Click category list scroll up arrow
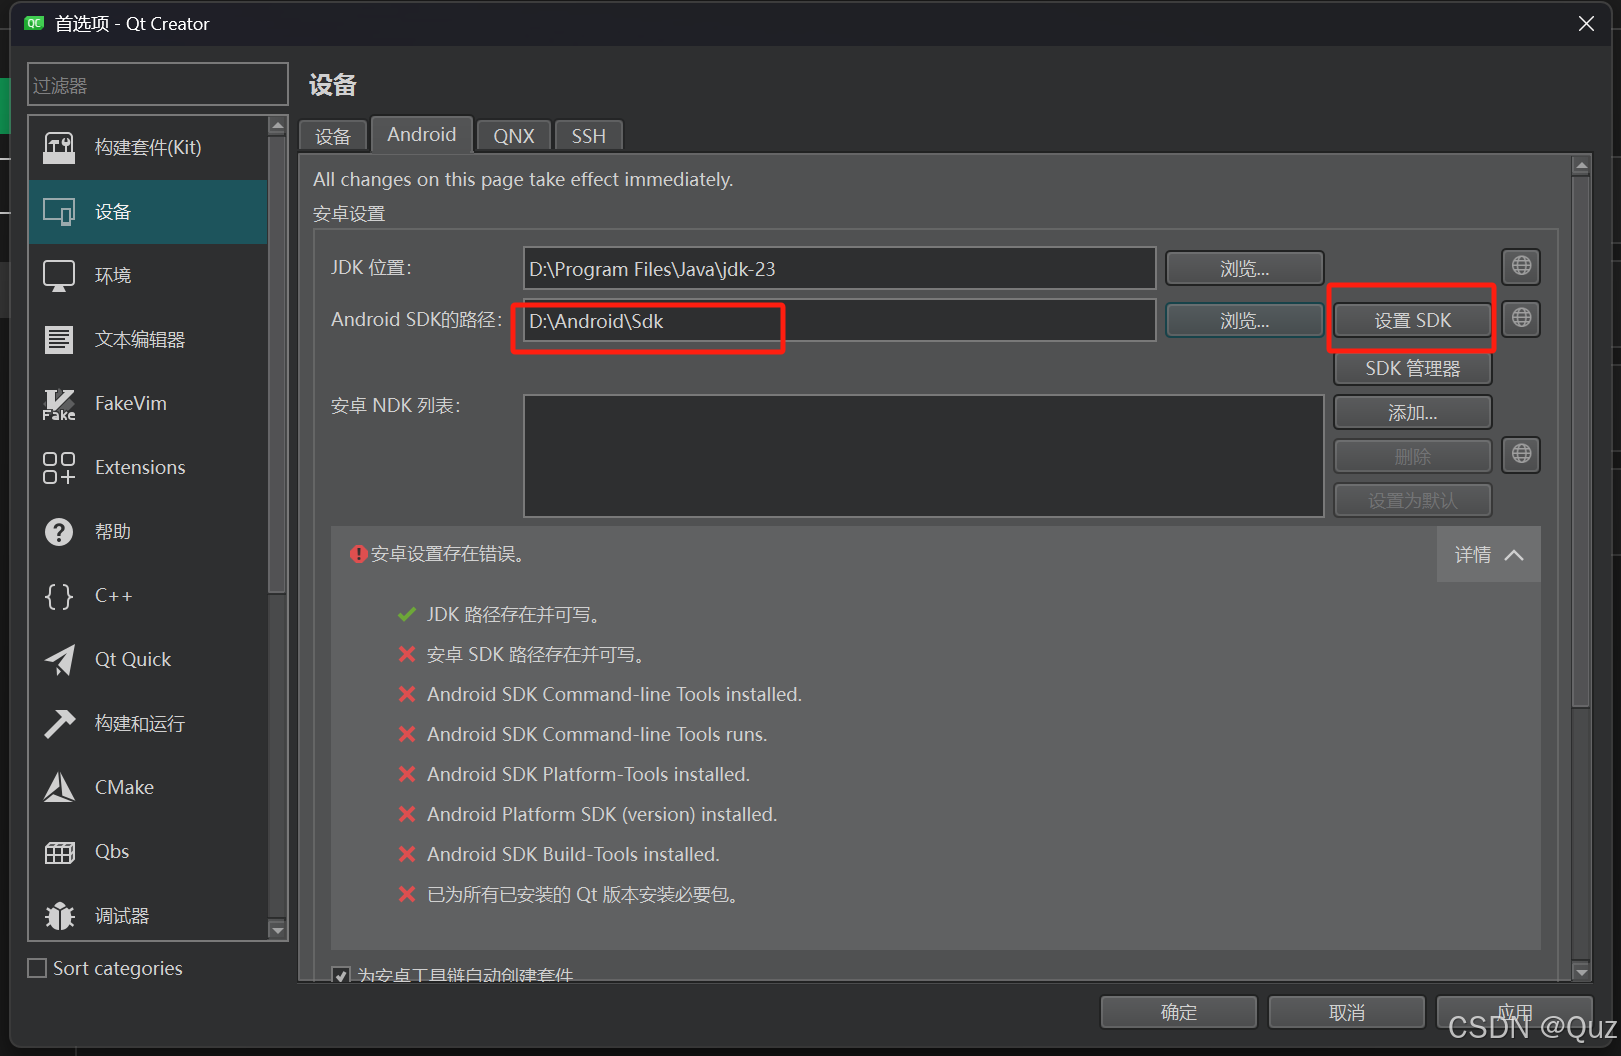This screenshot has width=1621, height=1056. click(278, 126)
